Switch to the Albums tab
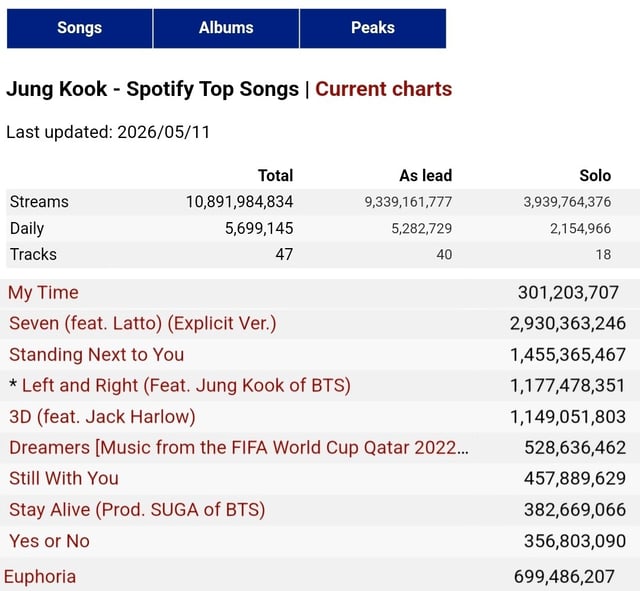This screenshot has height=591, width=640. [226, 28]
